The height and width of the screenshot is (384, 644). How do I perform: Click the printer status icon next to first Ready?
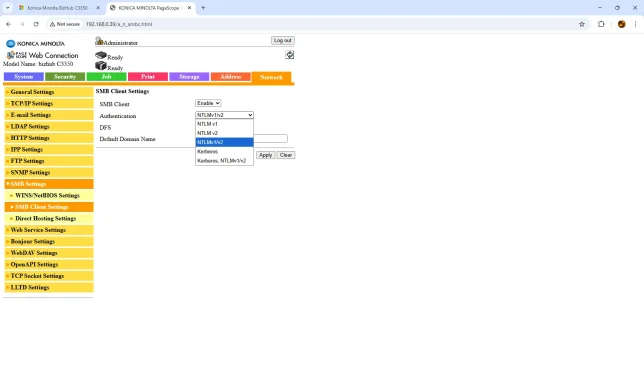101,55
